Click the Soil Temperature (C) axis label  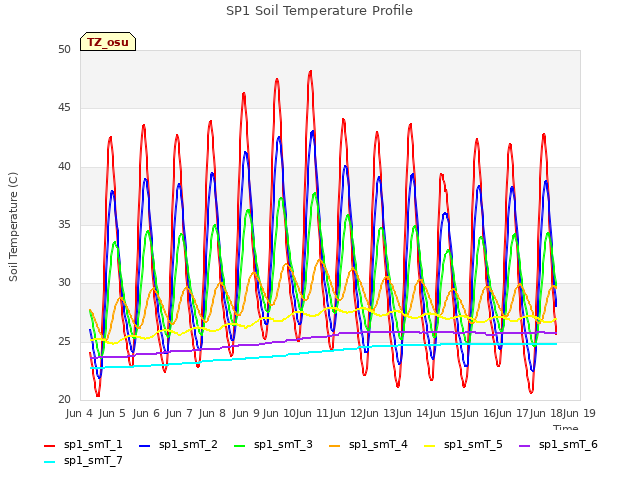(13, 227)
